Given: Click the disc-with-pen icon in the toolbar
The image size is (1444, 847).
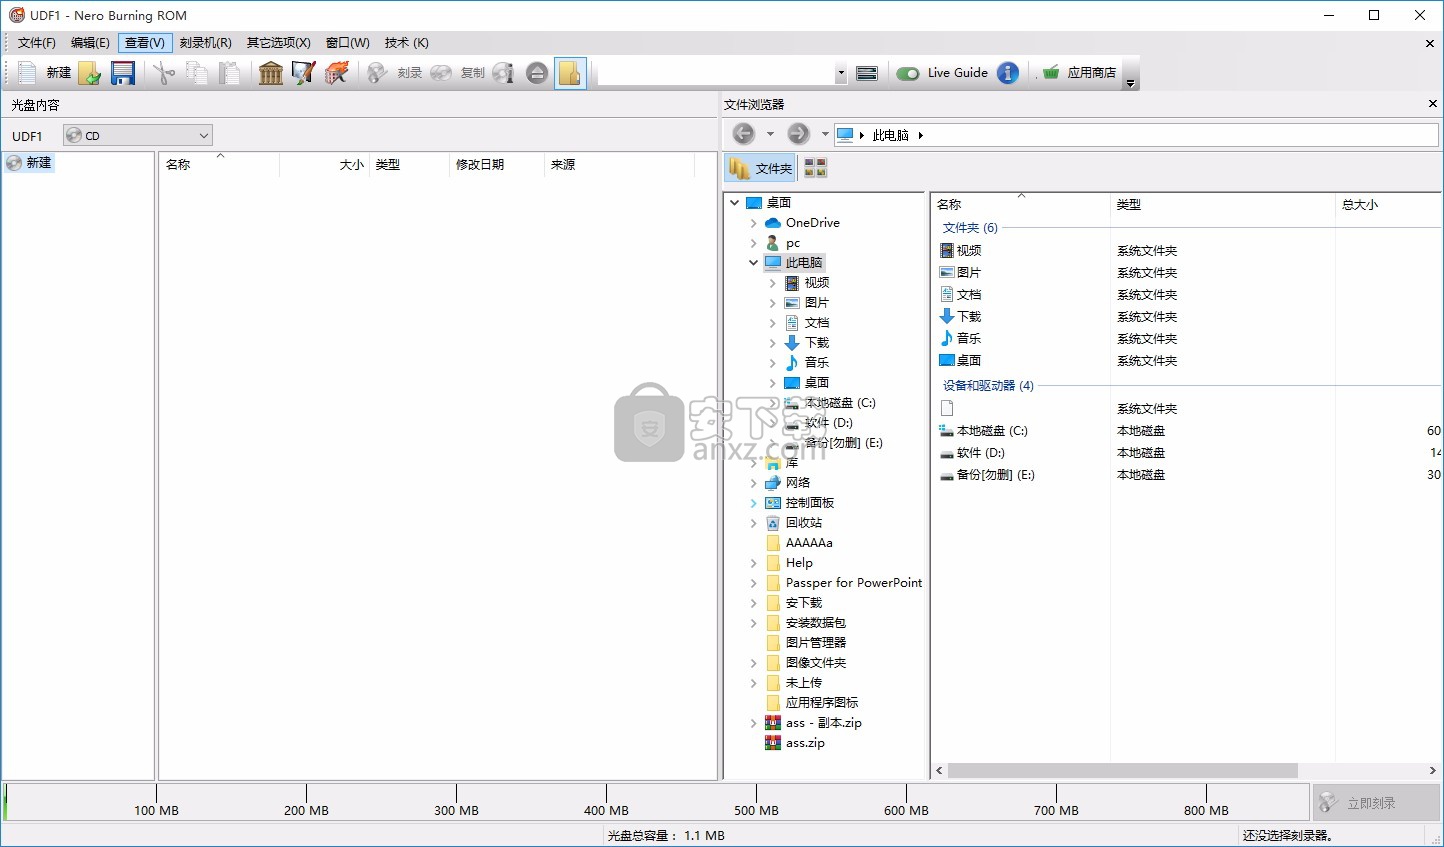Looking at the screenshot, I should [x=303, y=73].
